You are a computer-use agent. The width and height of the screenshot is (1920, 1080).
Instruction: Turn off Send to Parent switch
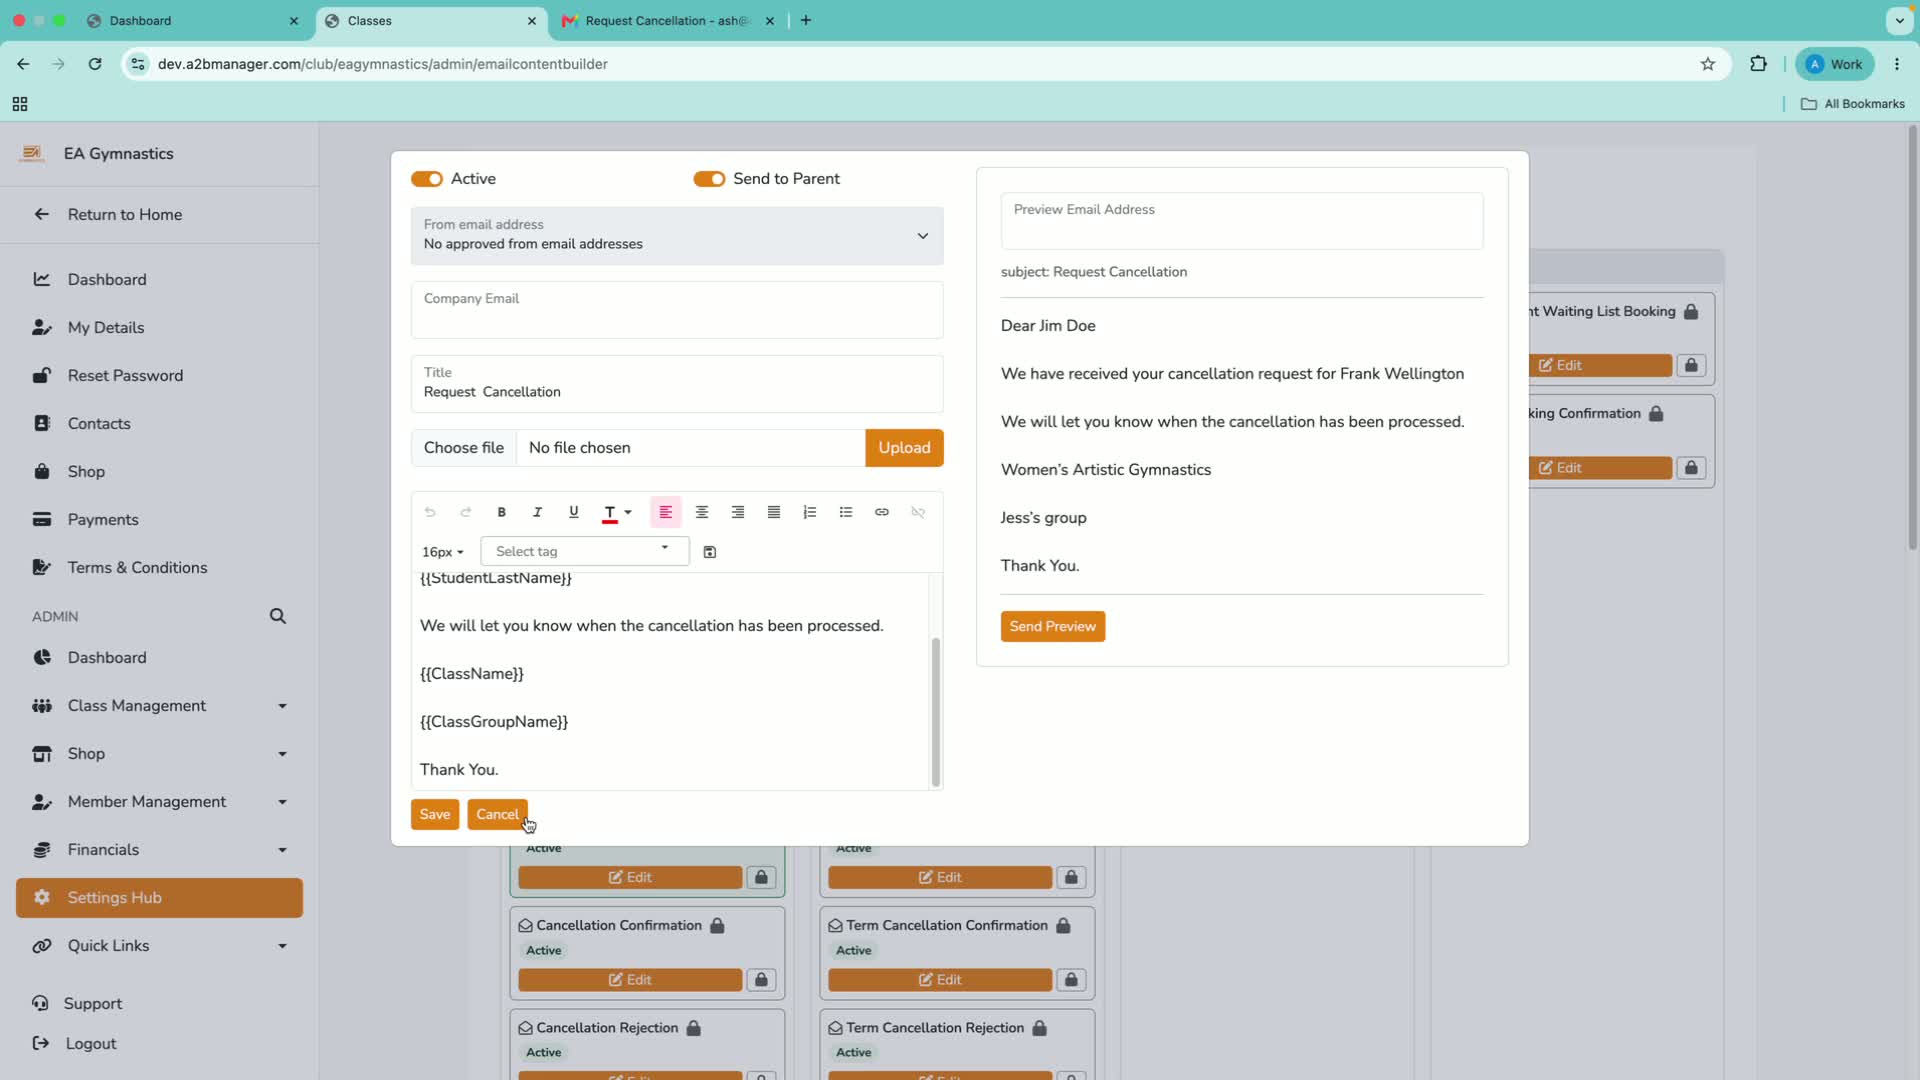click(709, 179)
